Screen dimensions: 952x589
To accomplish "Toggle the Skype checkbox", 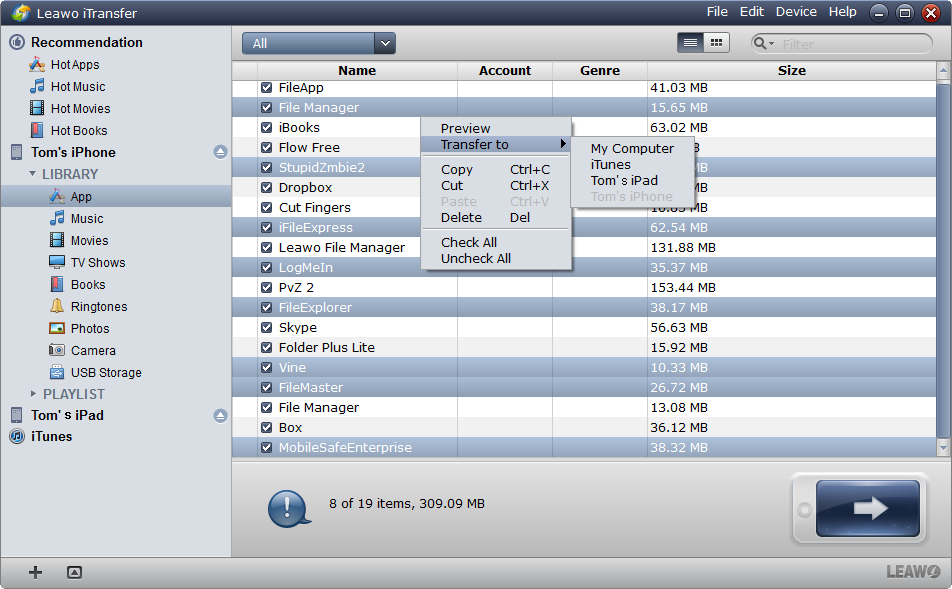I will [x=266, y=327].
